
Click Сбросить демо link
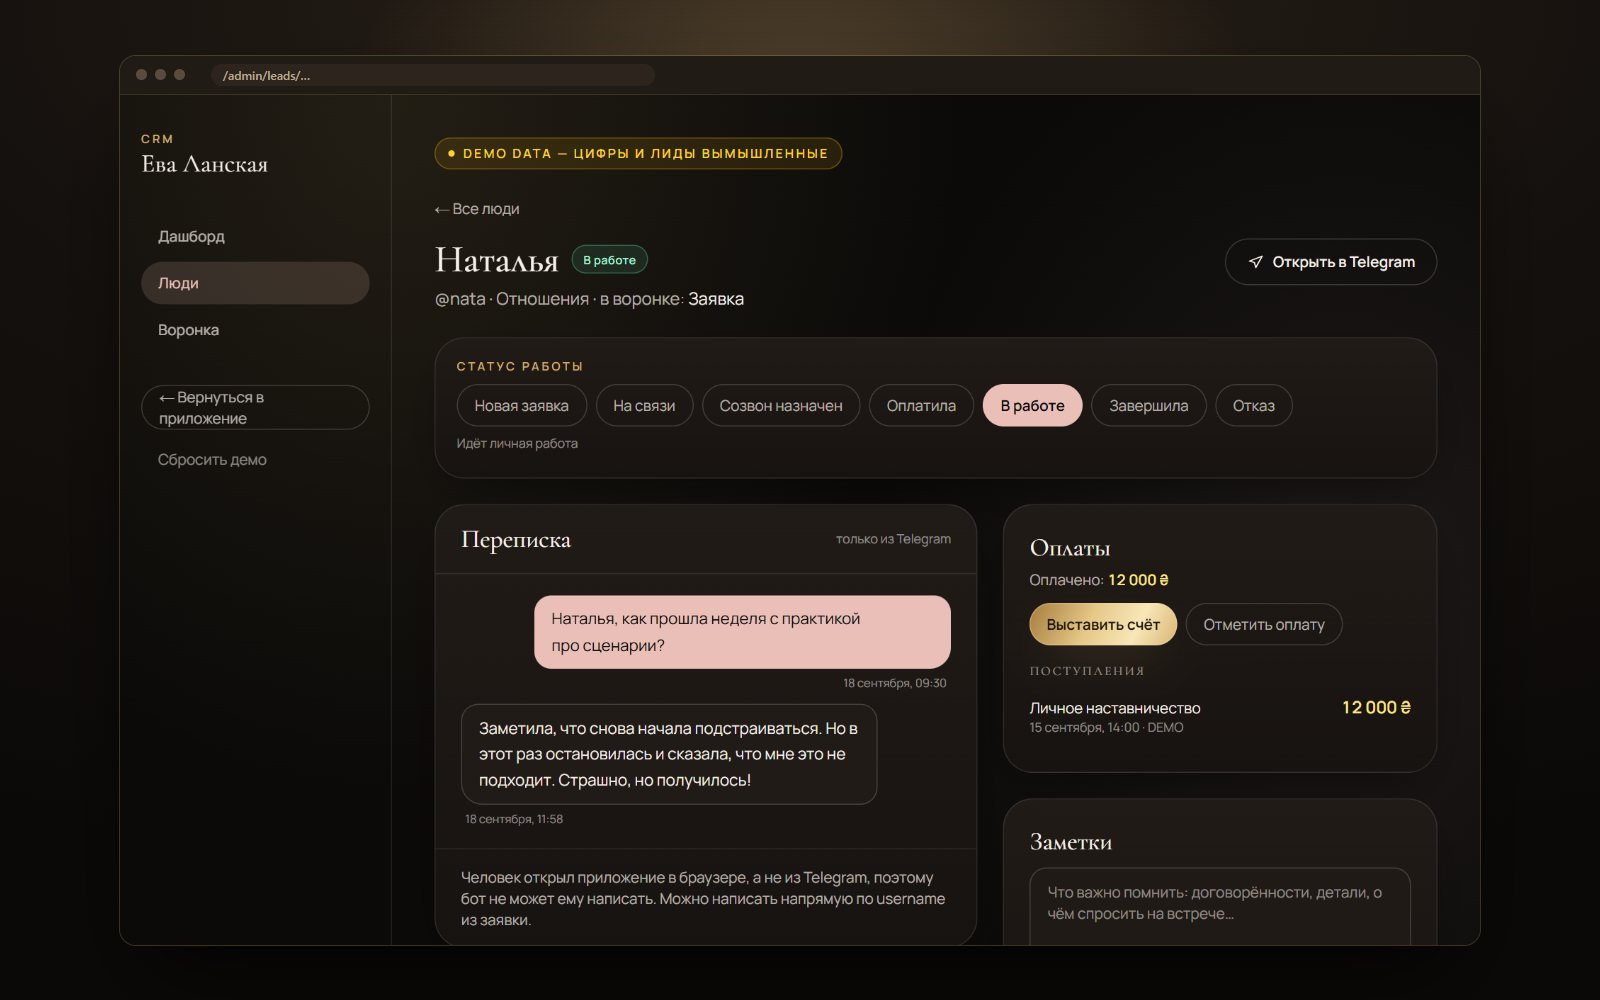pos(212,460)
